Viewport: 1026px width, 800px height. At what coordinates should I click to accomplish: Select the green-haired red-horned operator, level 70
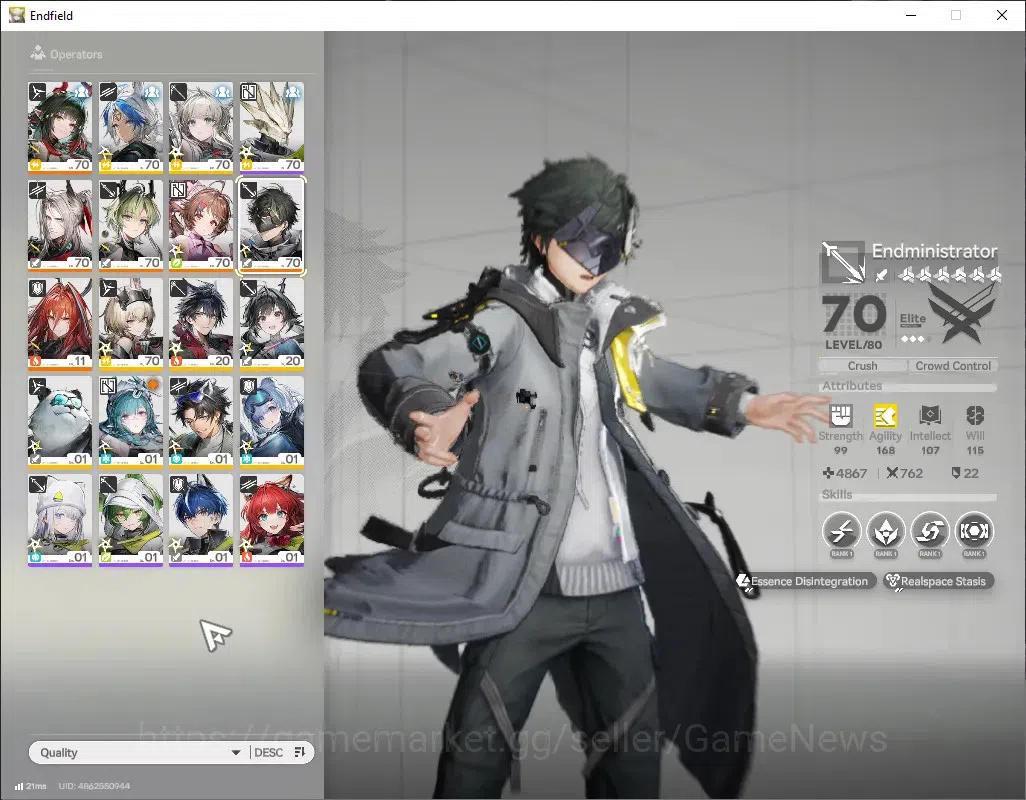[60, 128]
